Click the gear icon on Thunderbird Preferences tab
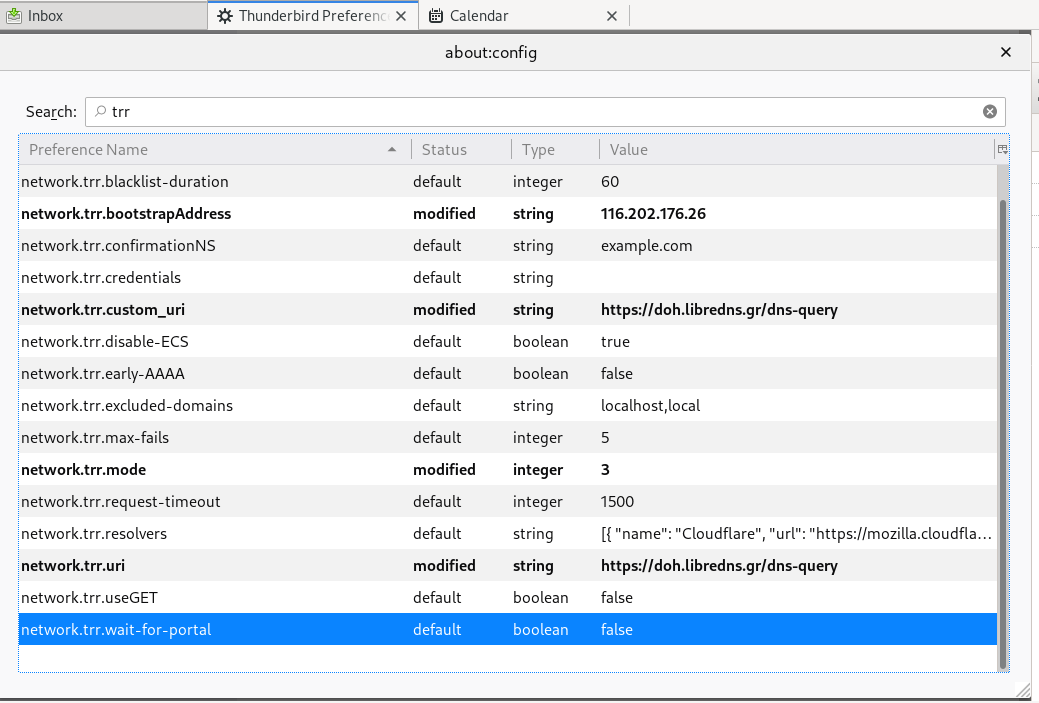Image resolution: width=1039 pixels, height=703 pixels. point(226,15)
